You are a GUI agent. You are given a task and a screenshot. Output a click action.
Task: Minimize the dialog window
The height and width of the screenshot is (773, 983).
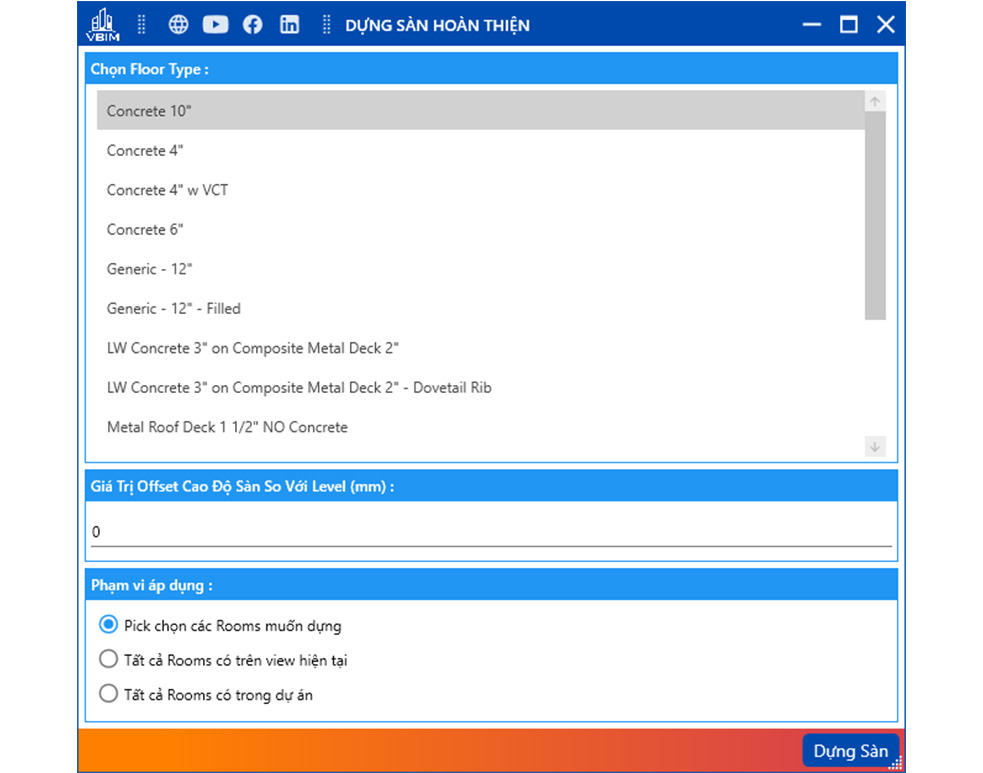(812, 25)
